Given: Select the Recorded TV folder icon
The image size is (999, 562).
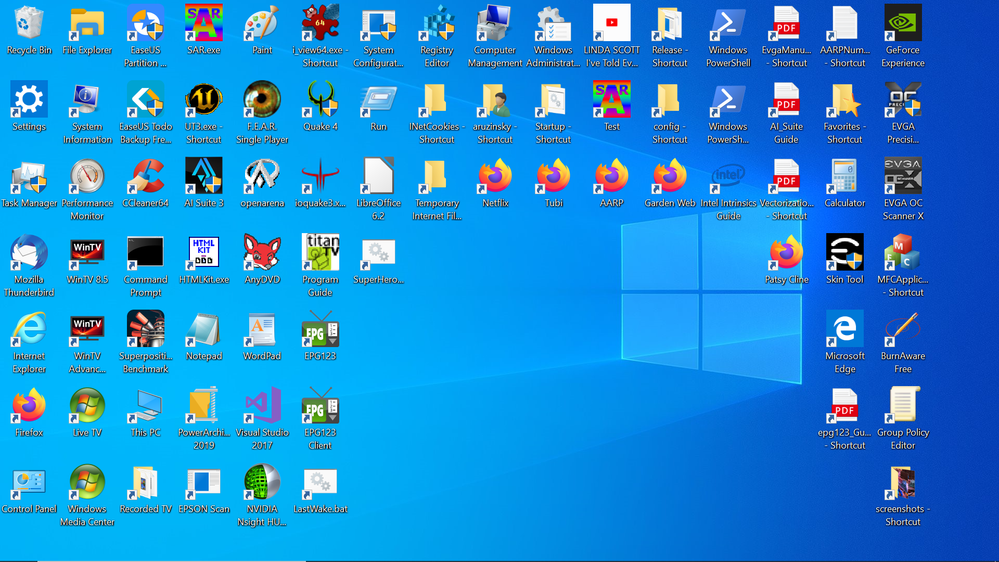Looking at the screenshot, I should pyautogui.click(x=146, y=482).
